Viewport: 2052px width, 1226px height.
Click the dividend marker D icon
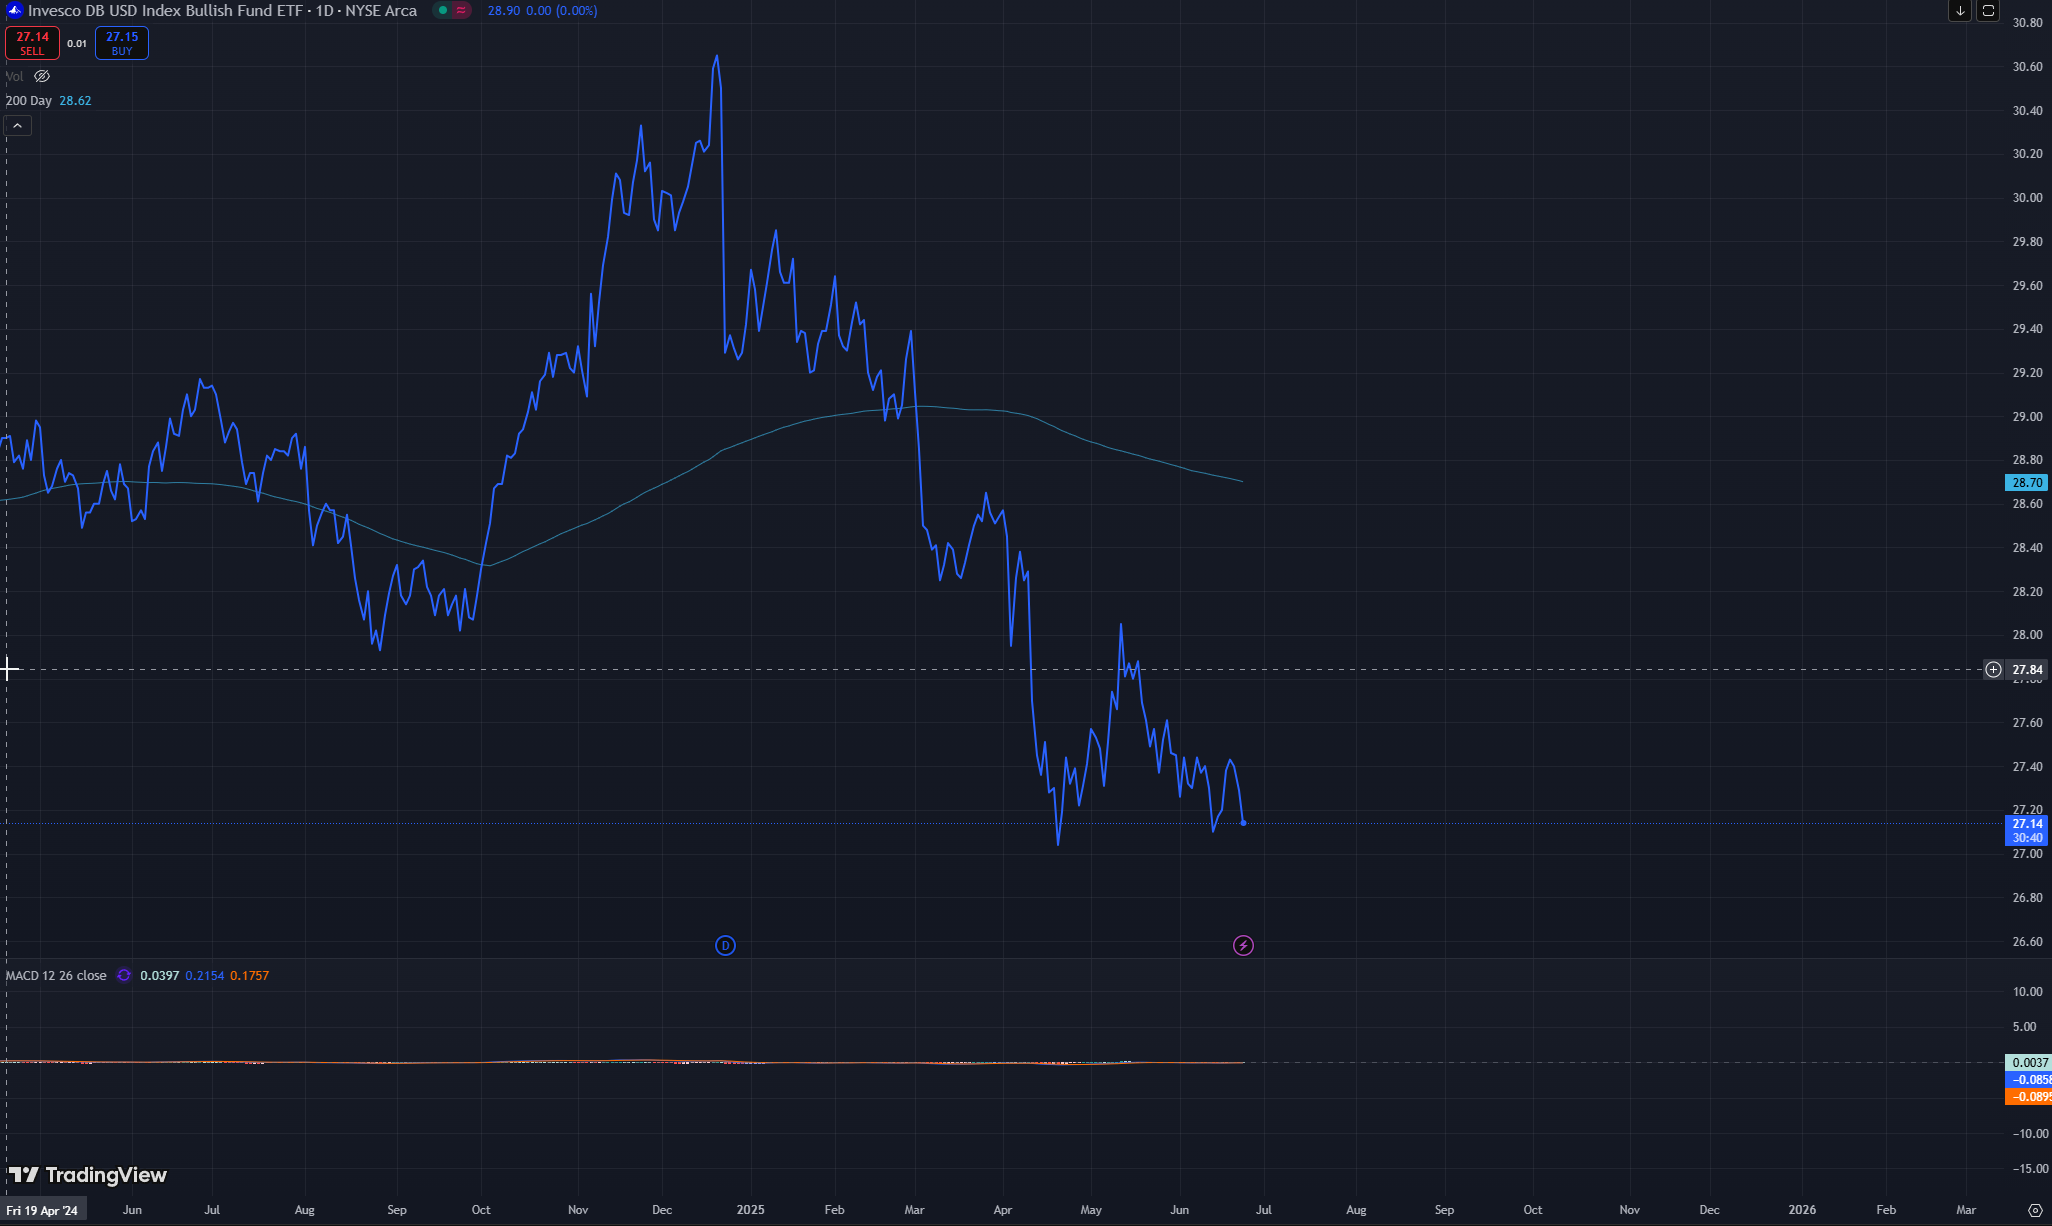click(726, 945)
